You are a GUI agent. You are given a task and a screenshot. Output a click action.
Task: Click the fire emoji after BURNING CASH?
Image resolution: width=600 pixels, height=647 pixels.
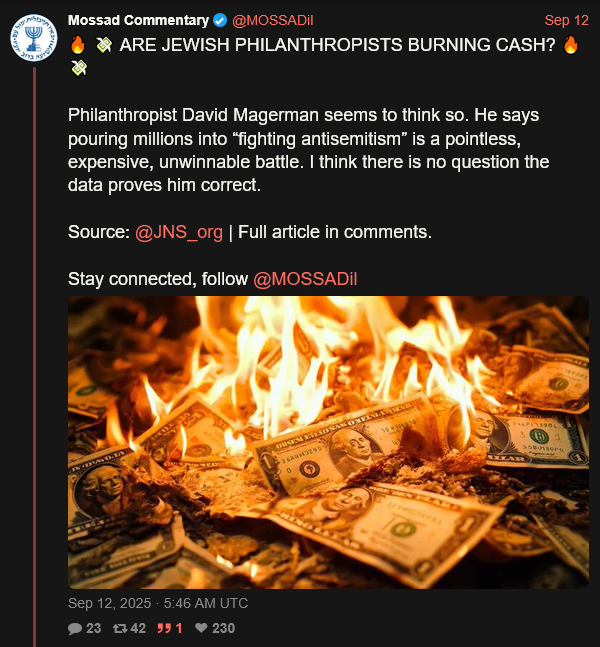click(x=571, y=45)
